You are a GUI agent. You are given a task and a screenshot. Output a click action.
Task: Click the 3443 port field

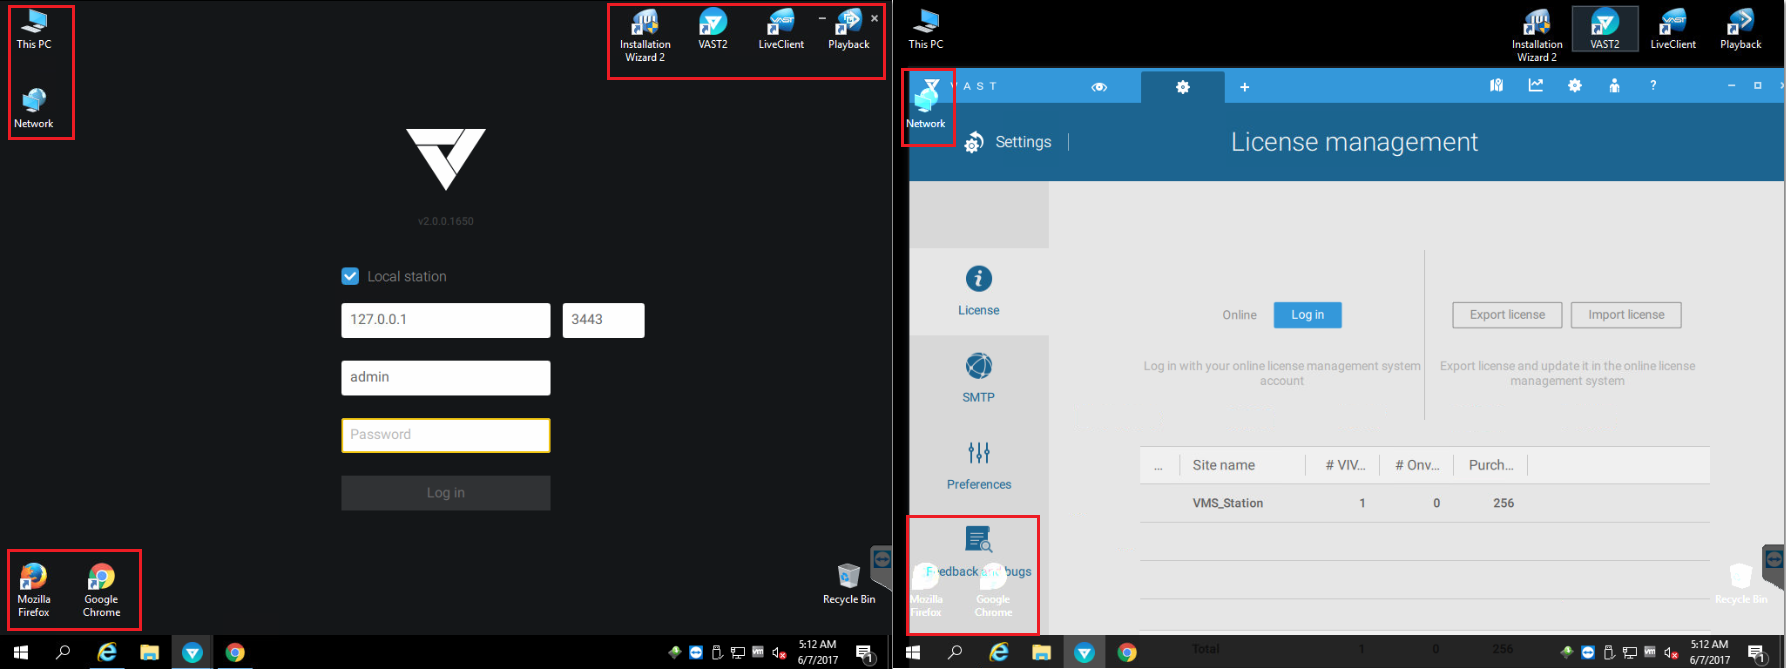(x=603, y=320)
